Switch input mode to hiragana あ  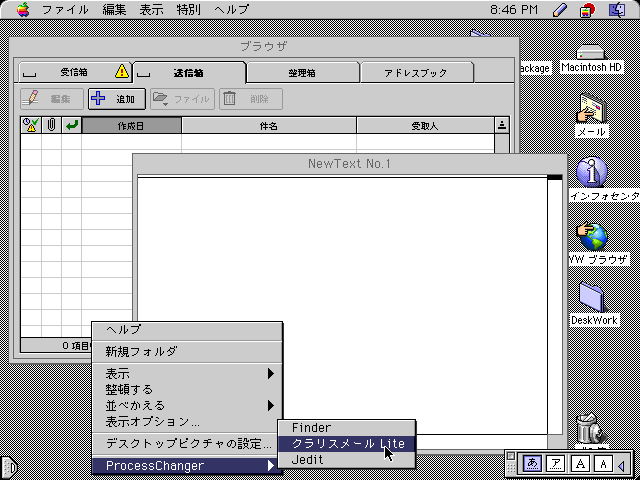coord(532,464)
